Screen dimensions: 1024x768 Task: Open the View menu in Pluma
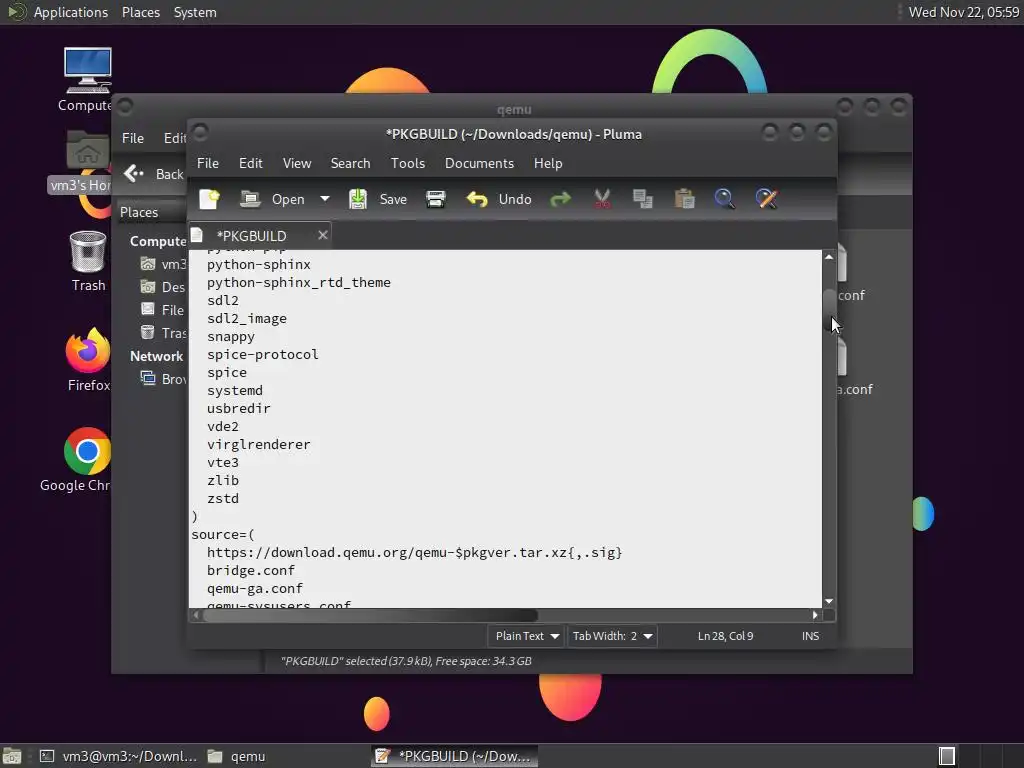(296, 163)
